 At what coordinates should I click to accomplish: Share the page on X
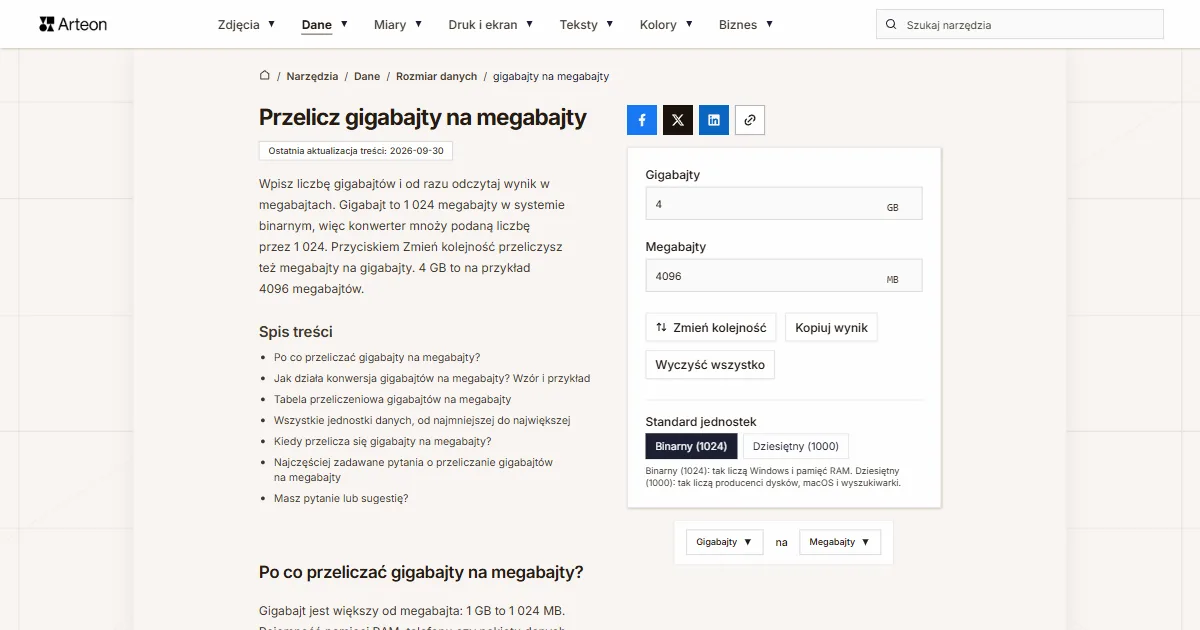click(678, 120)
